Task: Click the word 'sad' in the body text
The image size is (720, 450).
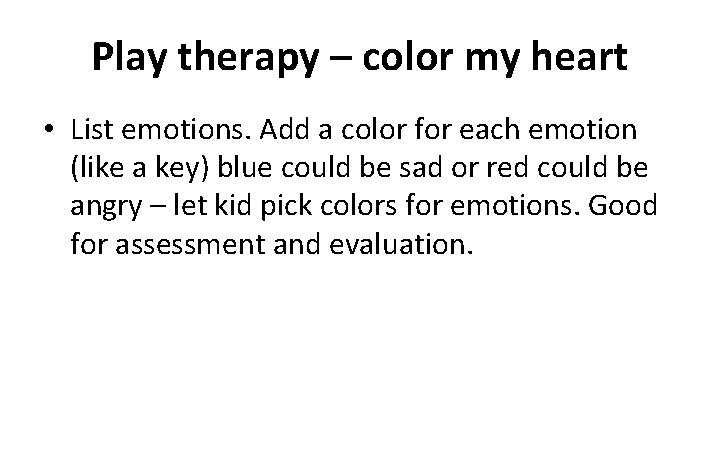Action: pyautogui.click(x=421, y=168)
